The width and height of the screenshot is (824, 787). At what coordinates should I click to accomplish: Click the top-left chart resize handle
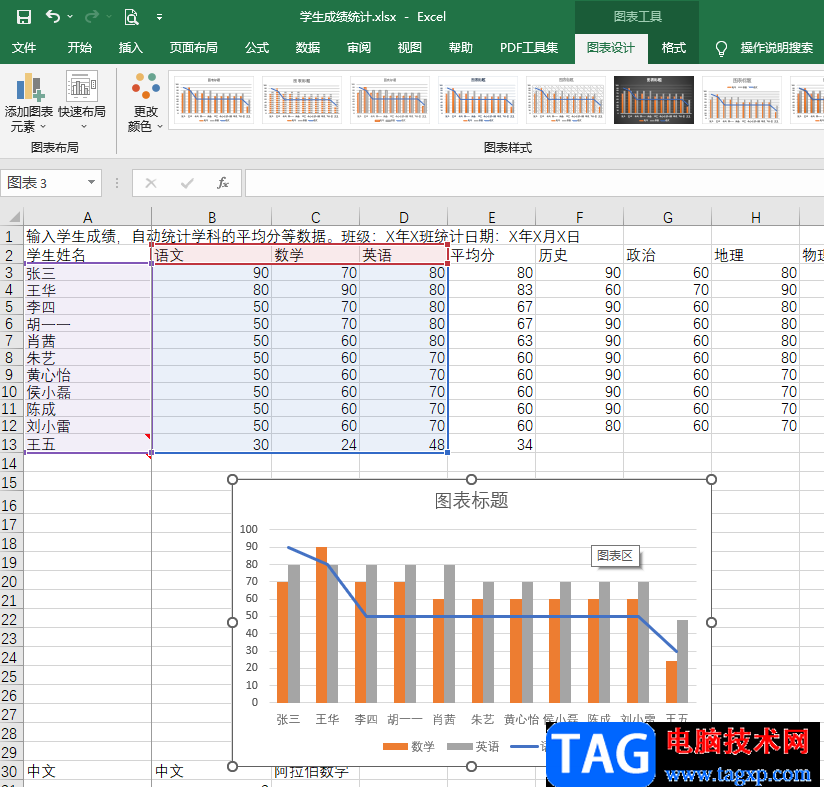pos(232,479)
